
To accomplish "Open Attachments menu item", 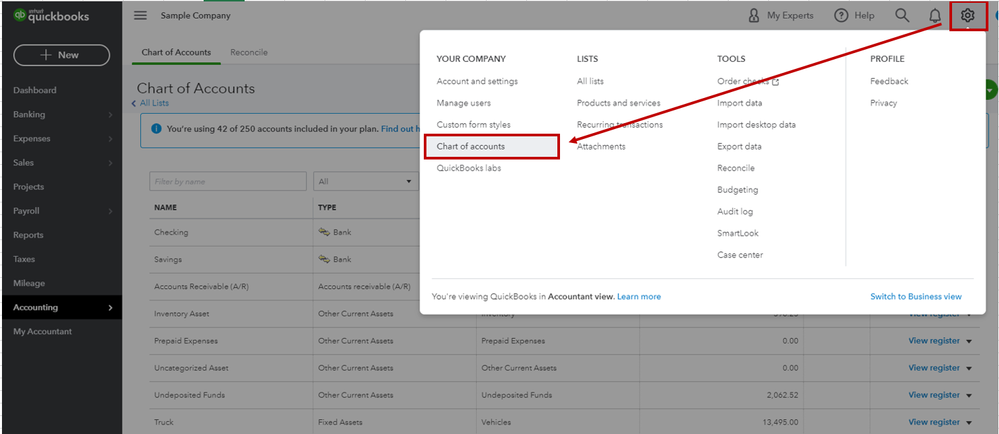I will 601,147.
